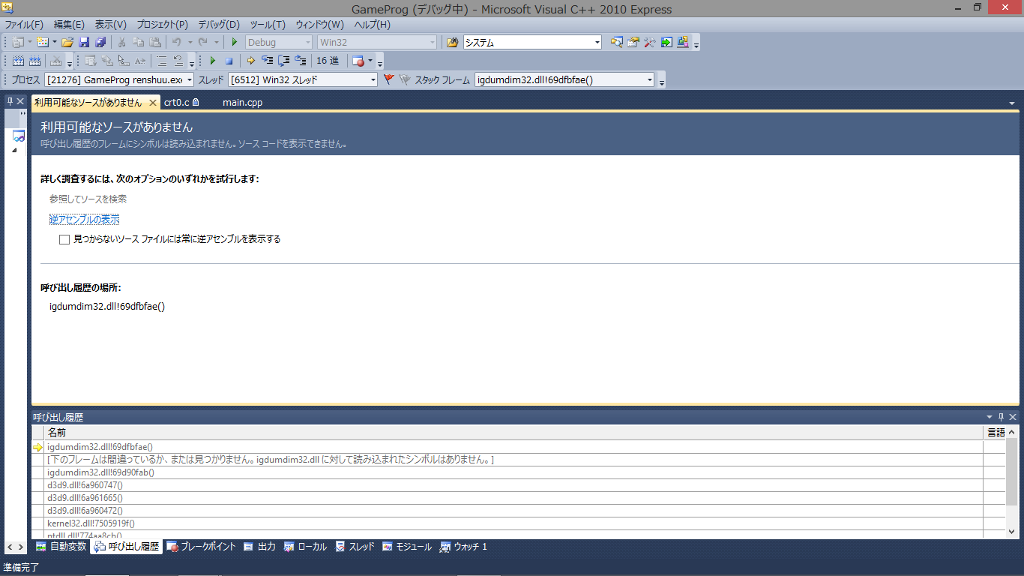Screen dimensions: 1024x576
Task: Click the 逆アセンブルの表示 link
Action: pos(84,219)
